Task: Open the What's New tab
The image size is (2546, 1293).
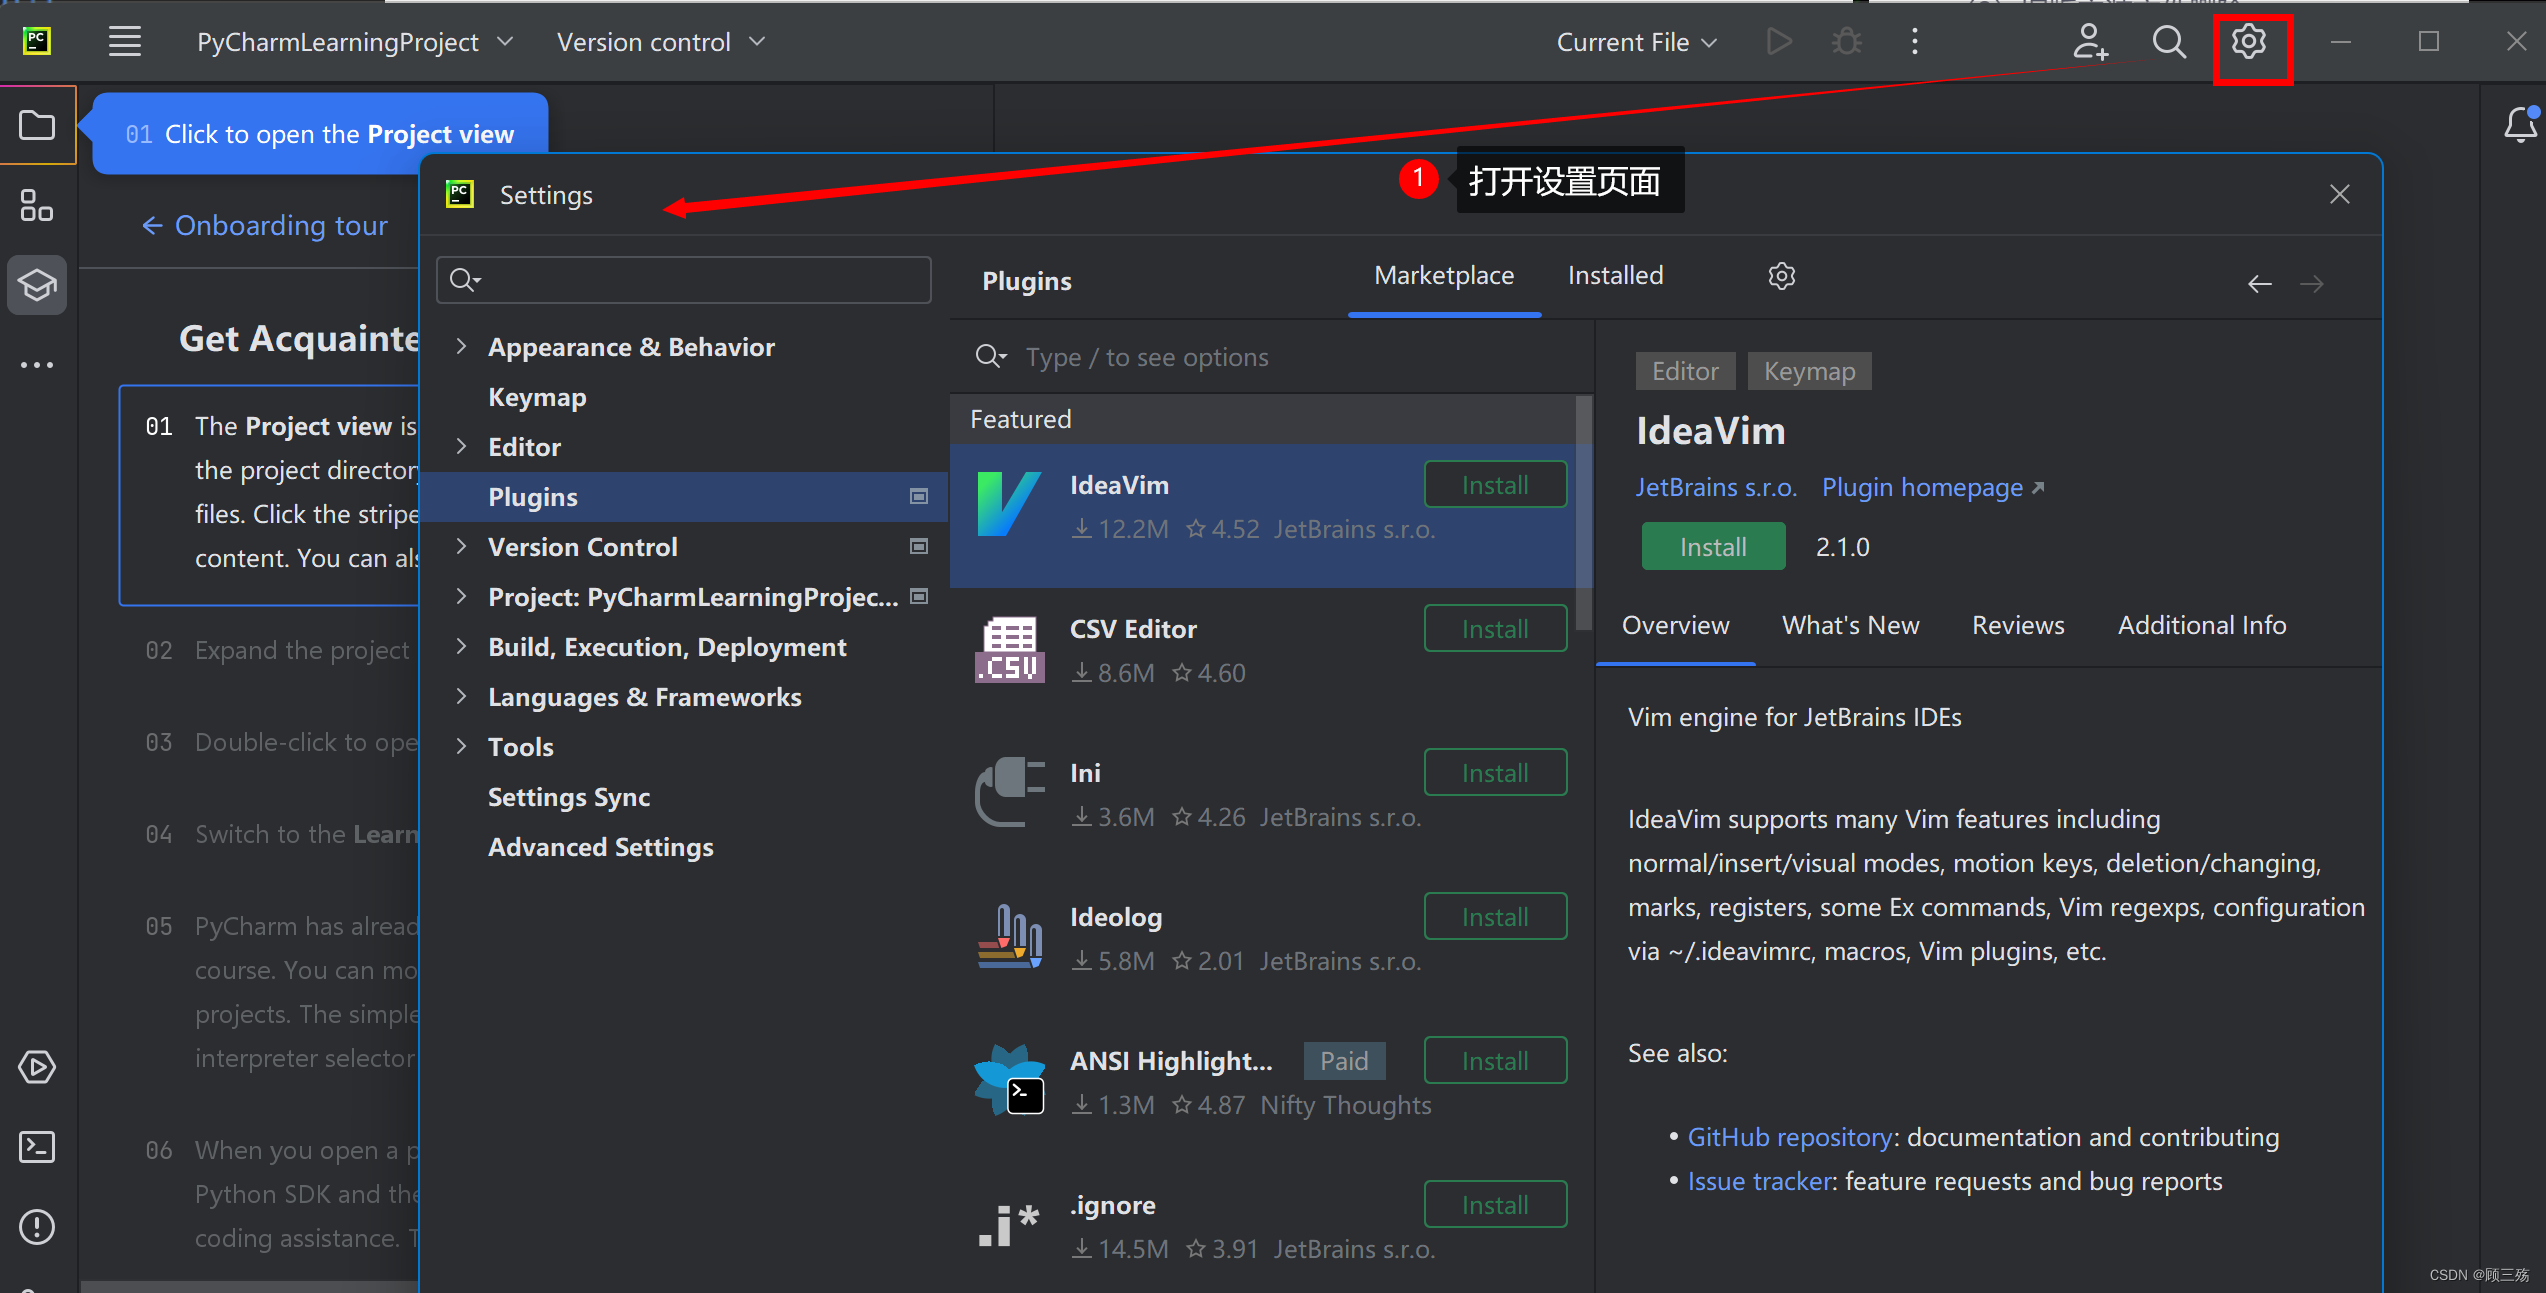Action: click(1850, 626)
